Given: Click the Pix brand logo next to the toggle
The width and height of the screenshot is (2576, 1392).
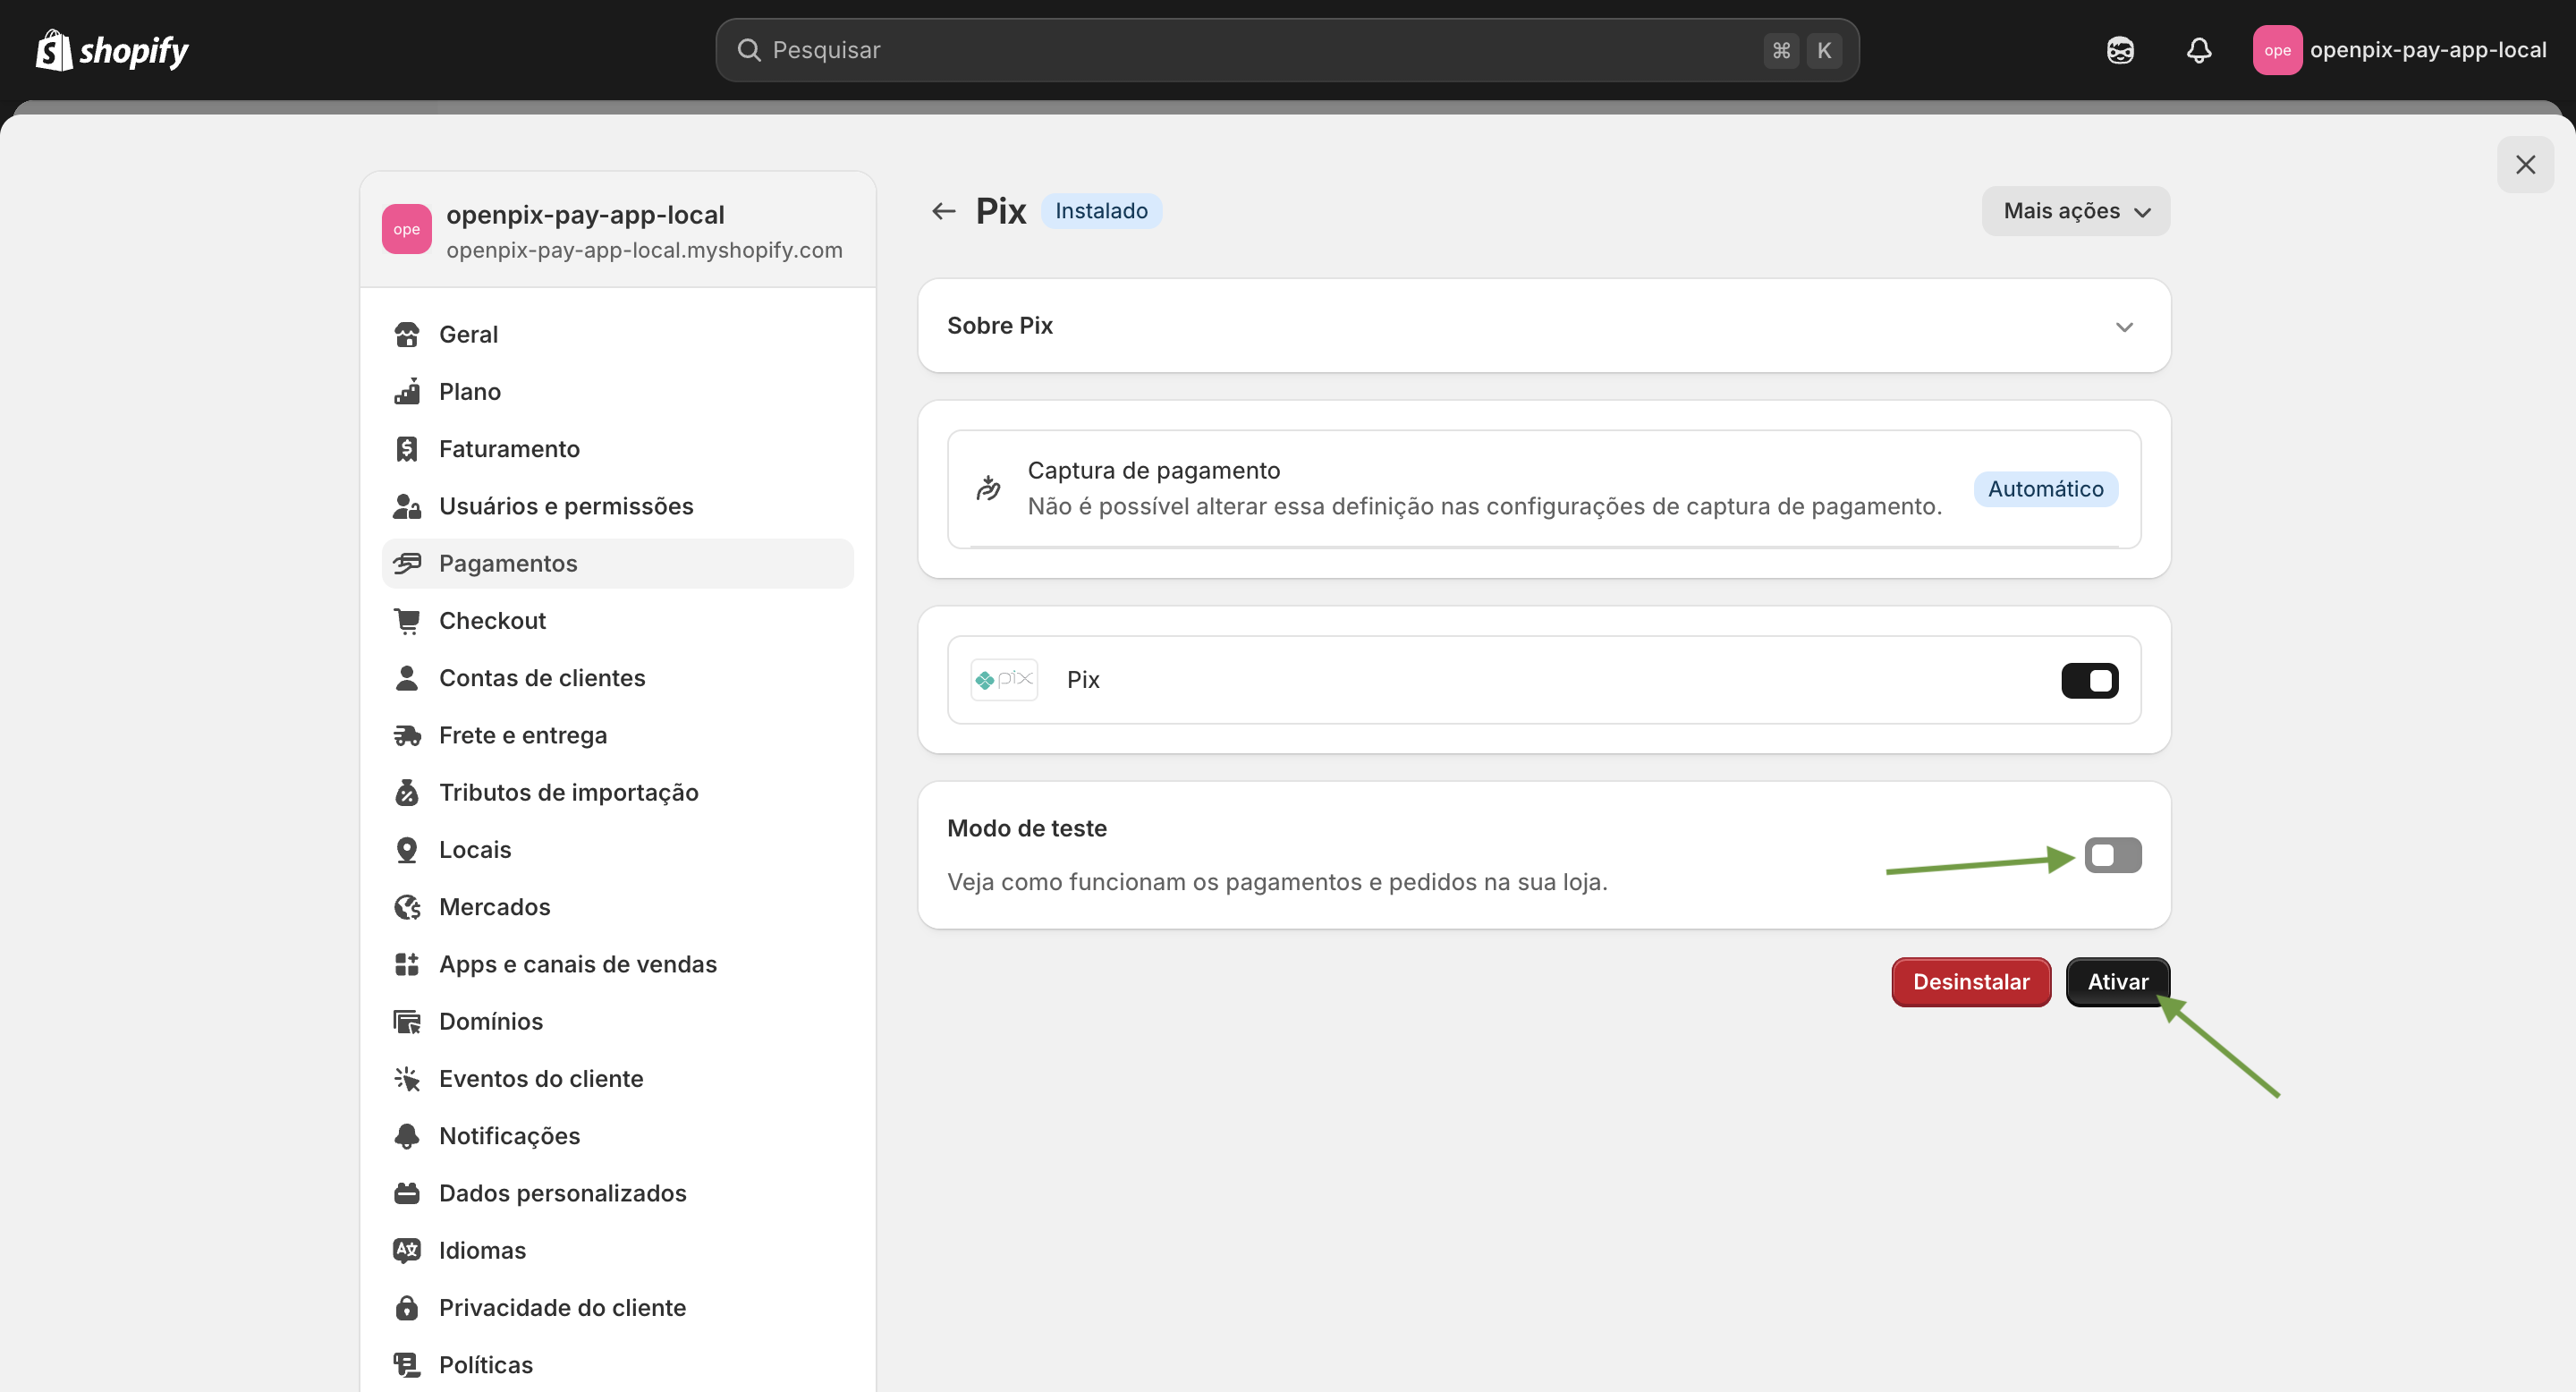Looking at the screenshot, I should click(x=1003, y=679).
